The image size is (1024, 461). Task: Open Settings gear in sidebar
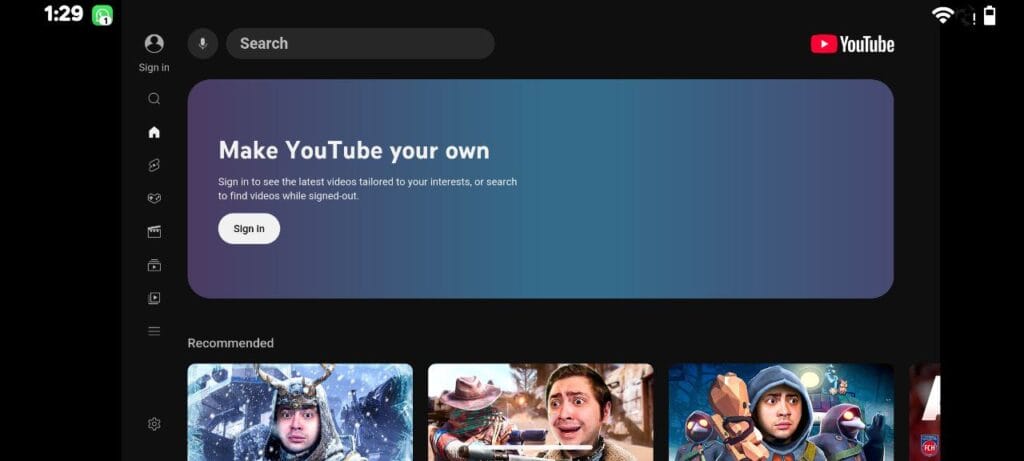pyautogui.click(x=154, y=424)
